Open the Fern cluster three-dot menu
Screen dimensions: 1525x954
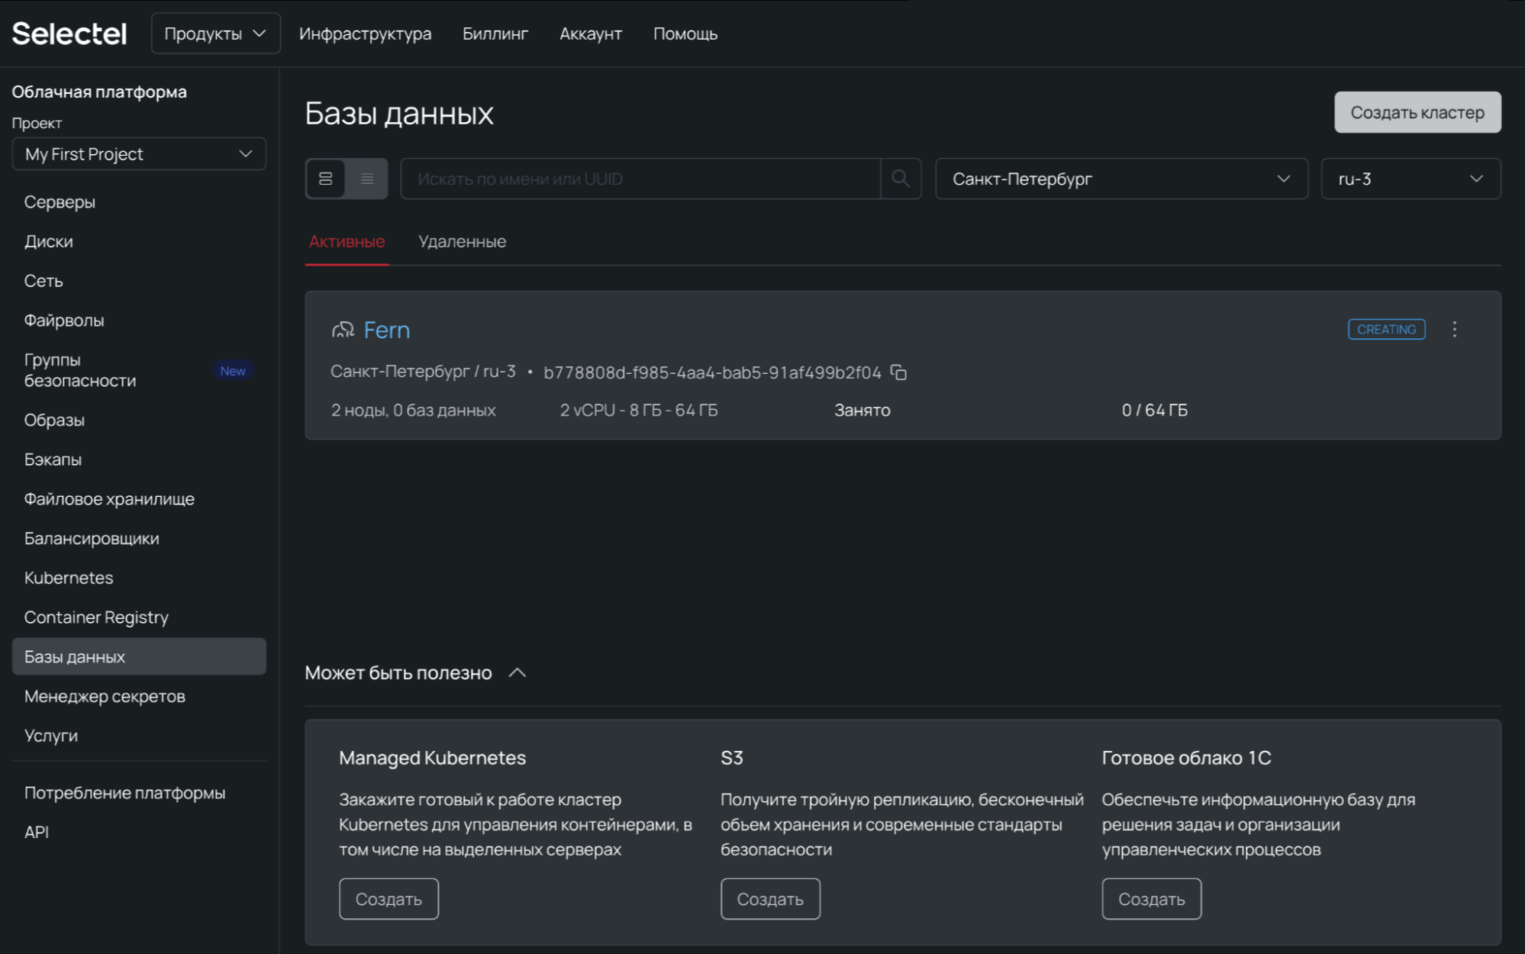1454,329
